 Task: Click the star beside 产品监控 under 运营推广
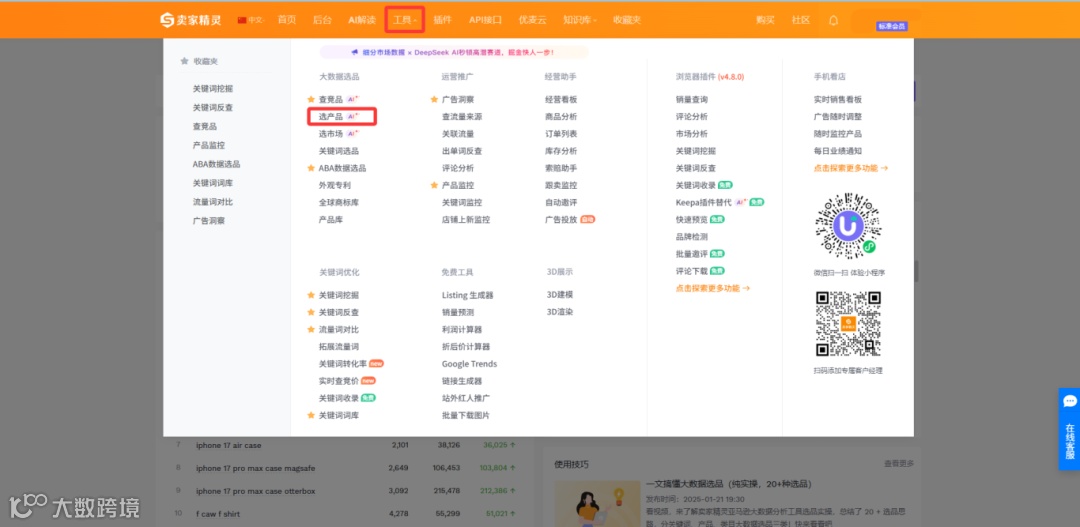(435, 185)
